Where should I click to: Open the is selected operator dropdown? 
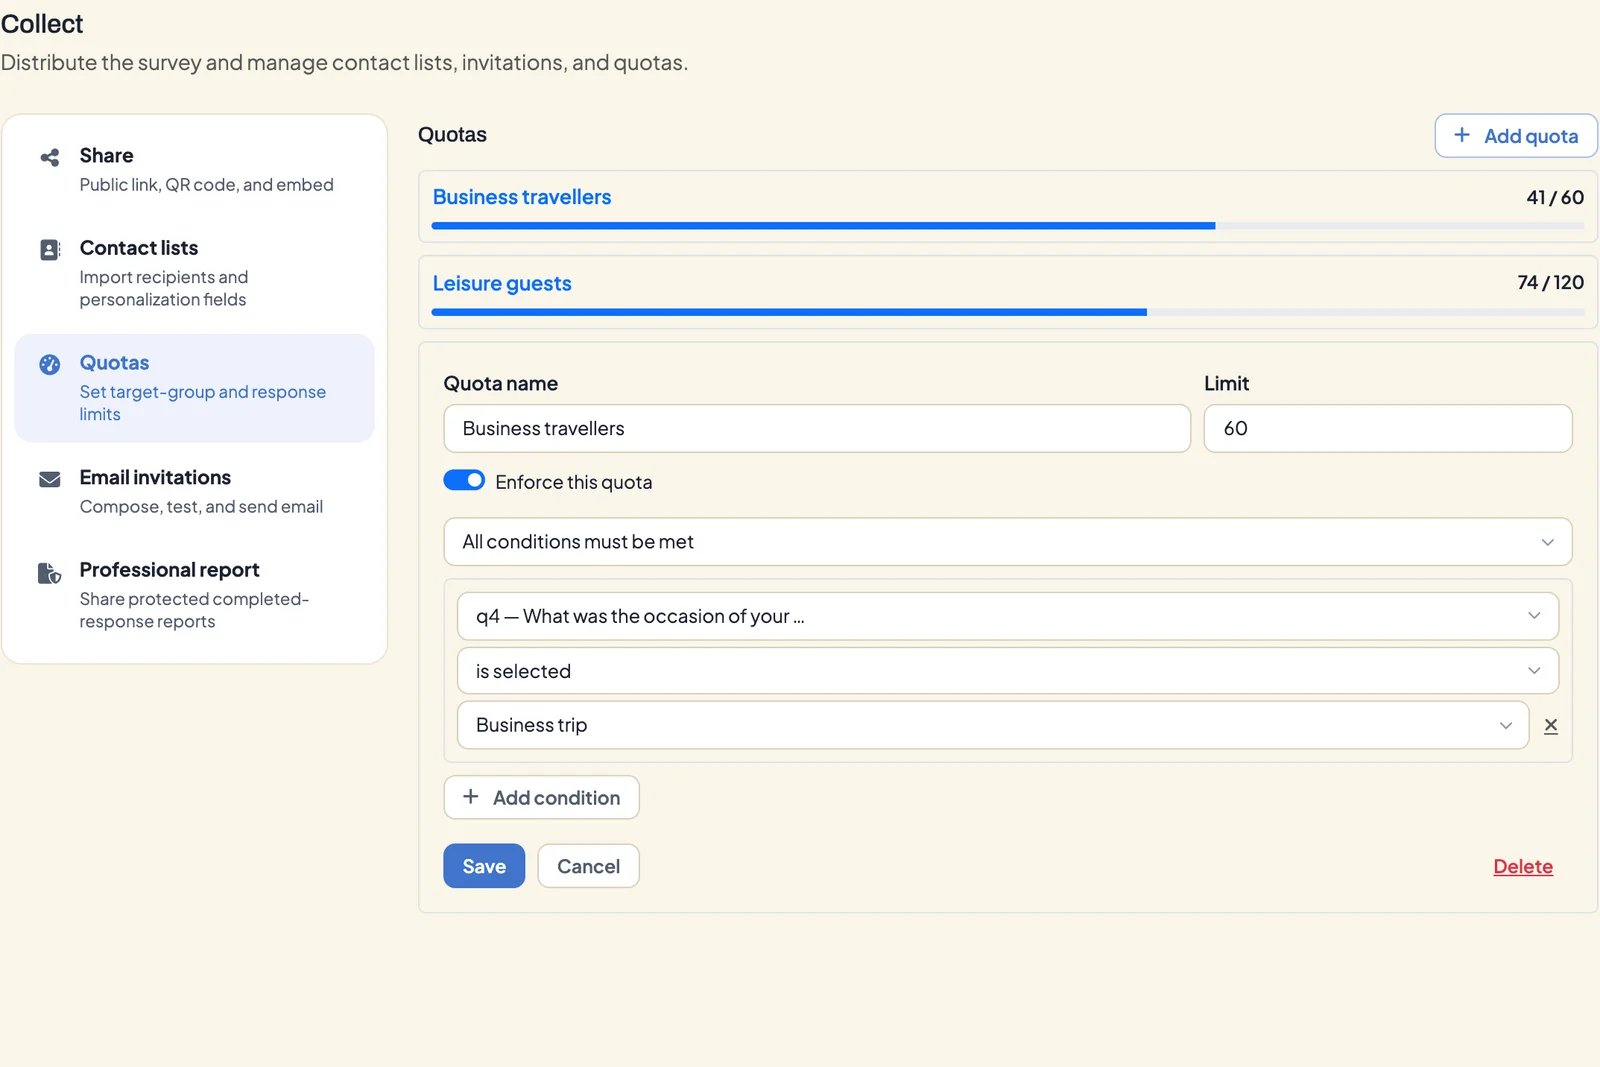pos(1008,671)
